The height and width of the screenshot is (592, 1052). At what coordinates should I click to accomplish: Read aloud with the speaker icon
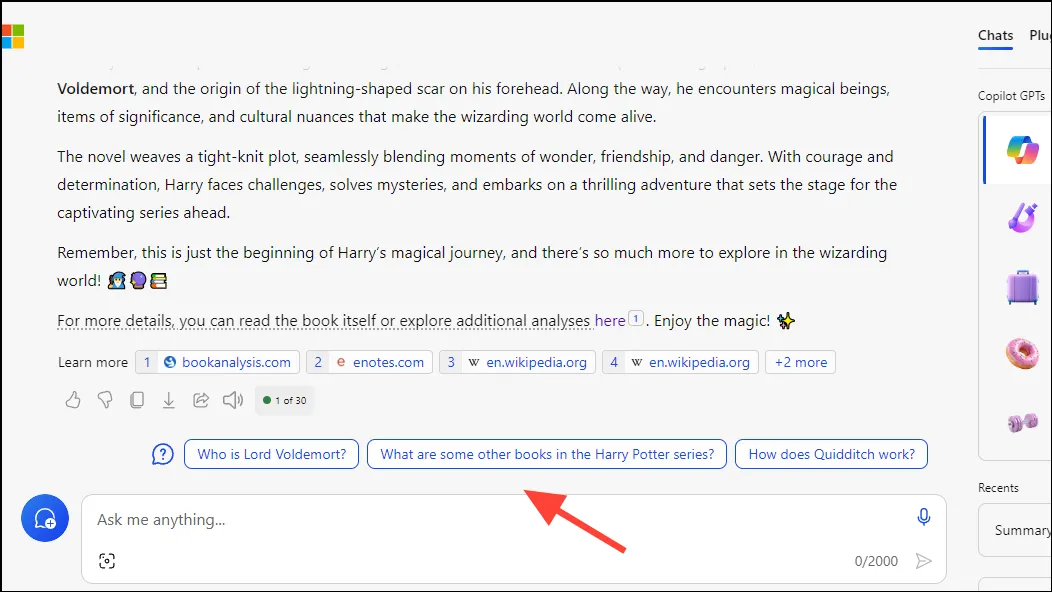(233, 400)
